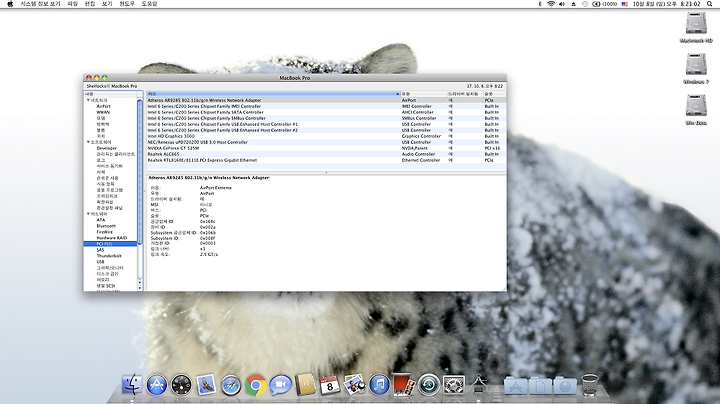Screen dimensions: 720x404
Task: Launch the App Store from the Dock
Action: coord(157,385)
